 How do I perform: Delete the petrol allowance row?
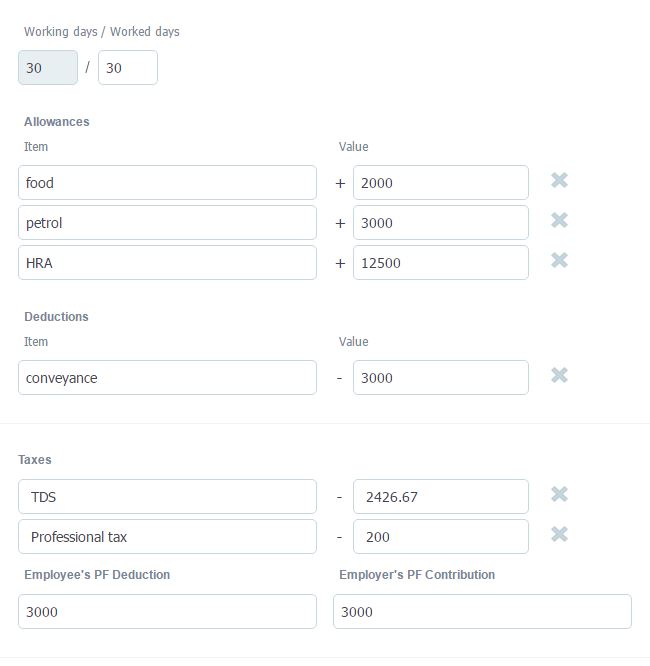tap(559, 220)
